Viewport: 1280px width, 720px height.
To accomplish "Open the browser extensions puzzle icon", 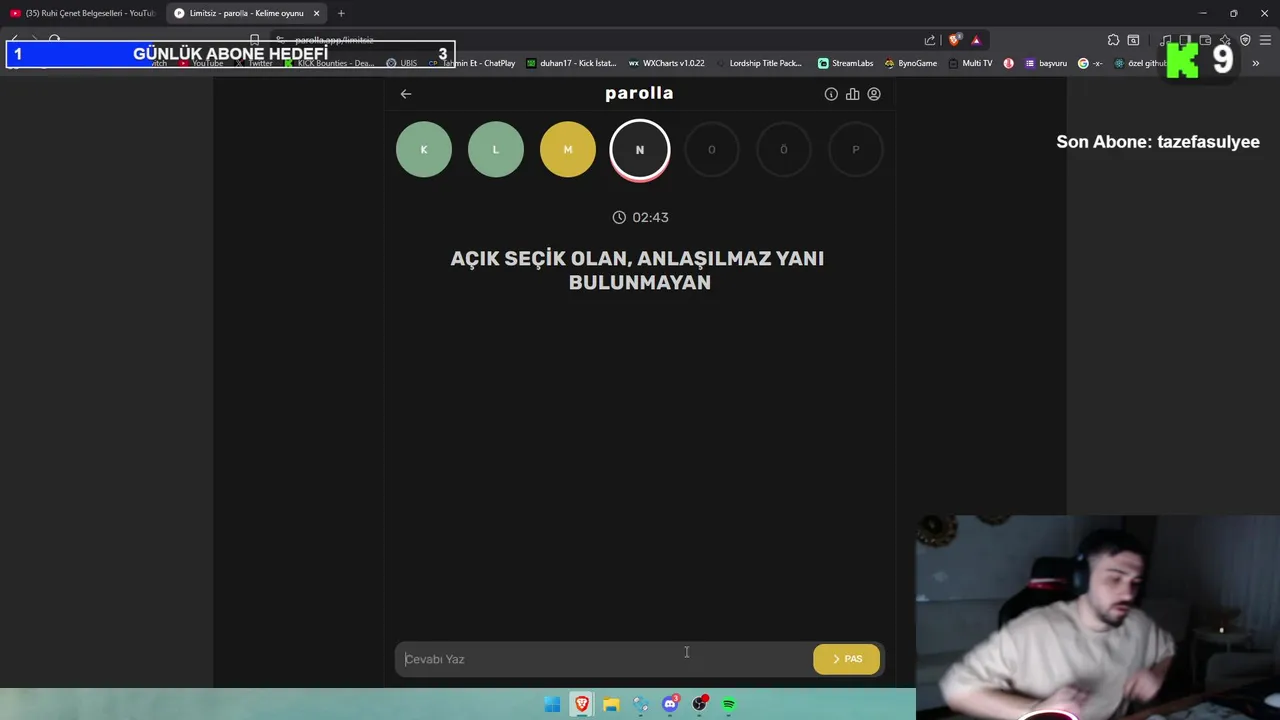I will click(x=1113, y=40).
